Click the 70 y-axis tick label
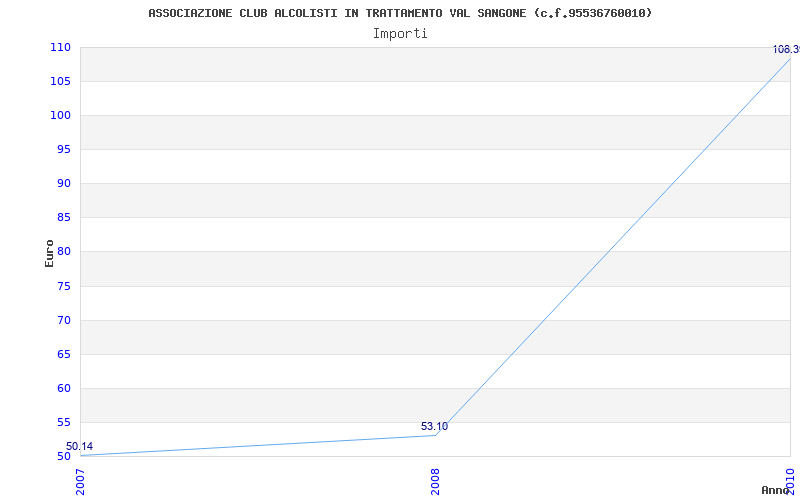This screenshot has height=500, width=800. tap(64, 320)
